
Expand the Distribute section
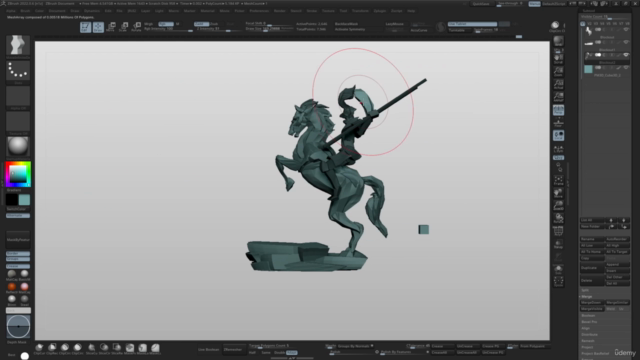click(x=589, y=334)
